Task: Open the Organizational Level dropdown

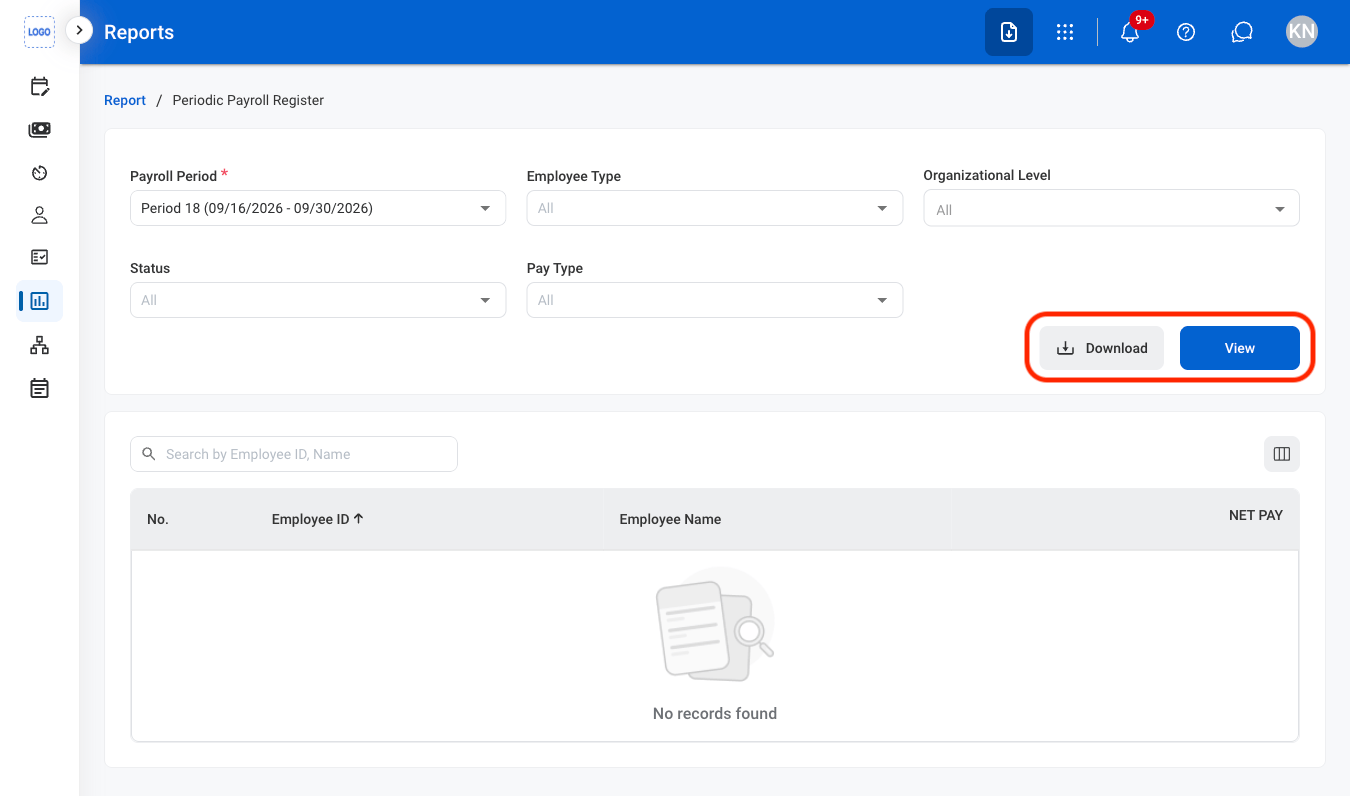Action: pyautogui.click(x=1111, y=208)
